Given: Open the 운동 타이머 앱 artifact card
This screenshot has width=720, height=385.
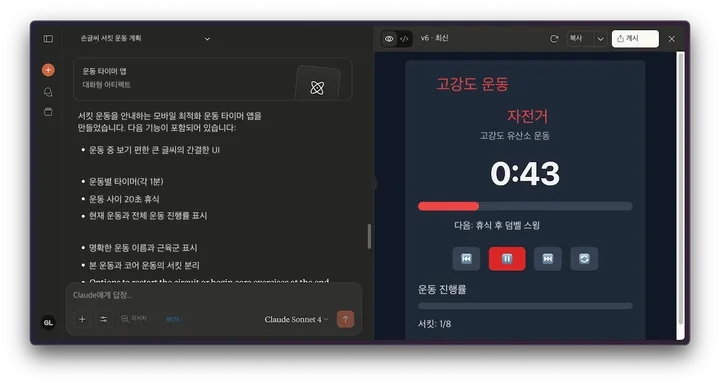Looking at the screenshot, I should pos(213,79).
